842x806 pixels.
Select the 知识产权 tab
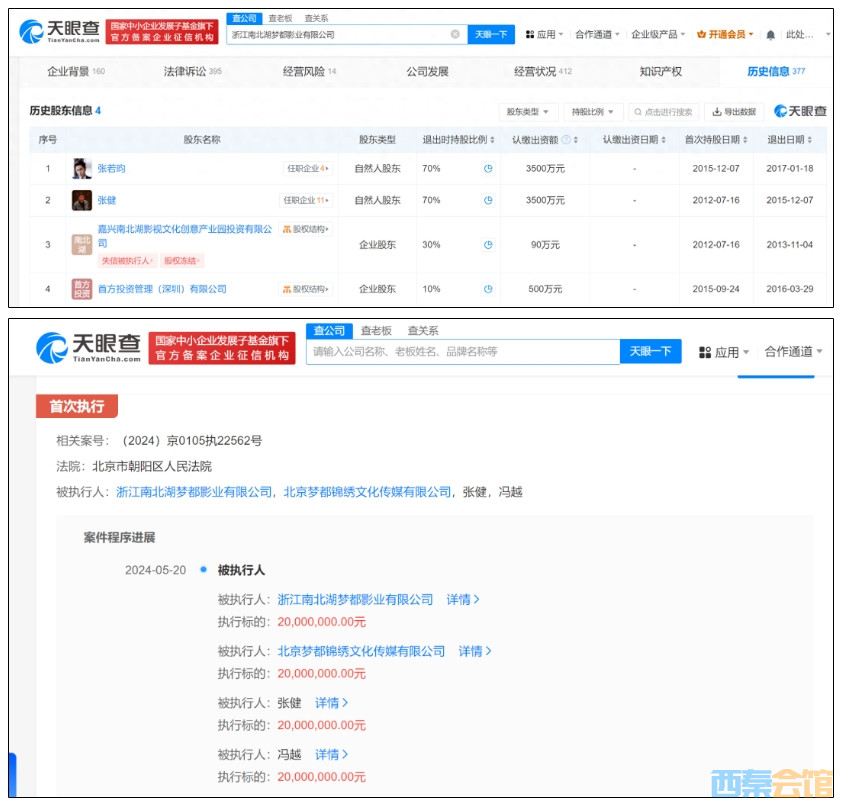[660, 72]
